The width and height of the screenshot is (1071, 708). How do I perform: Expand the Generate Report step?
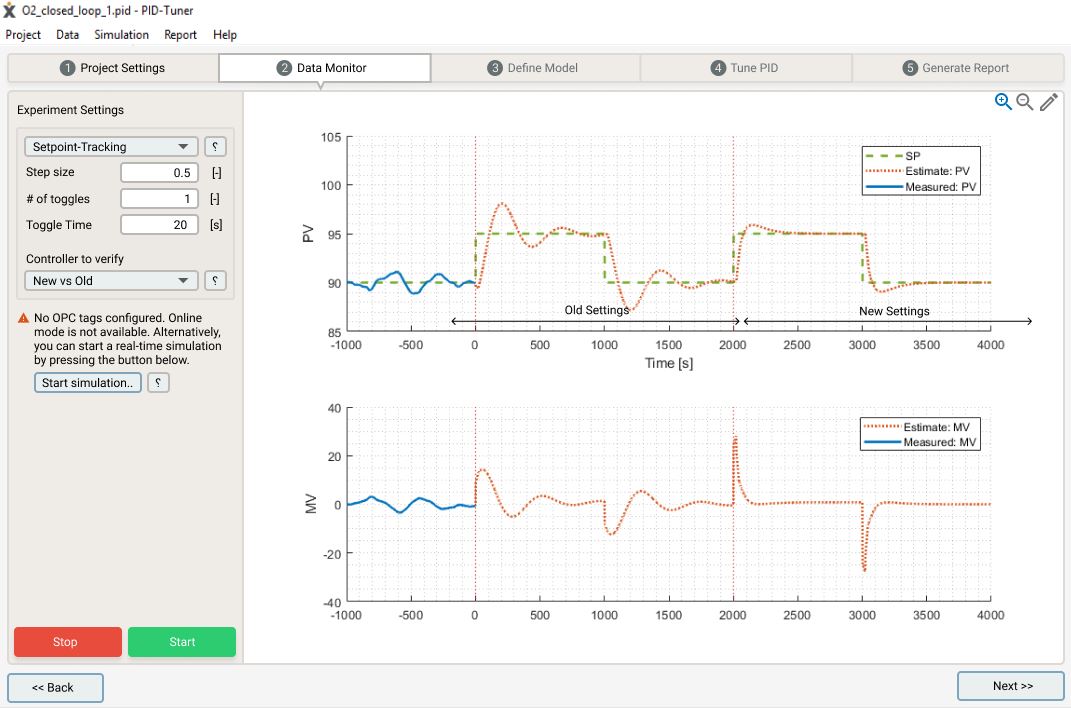coord(957,67)
